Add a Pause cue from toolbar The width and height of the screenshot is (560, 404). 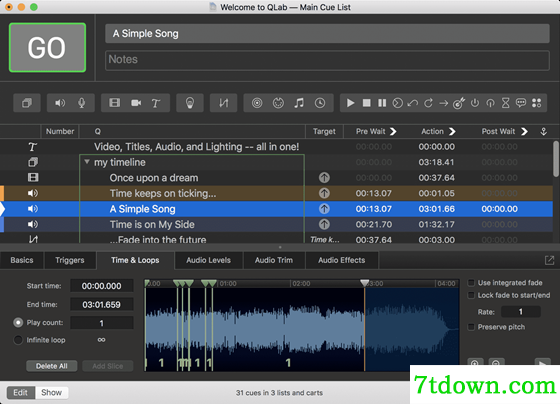click(382, 103)
